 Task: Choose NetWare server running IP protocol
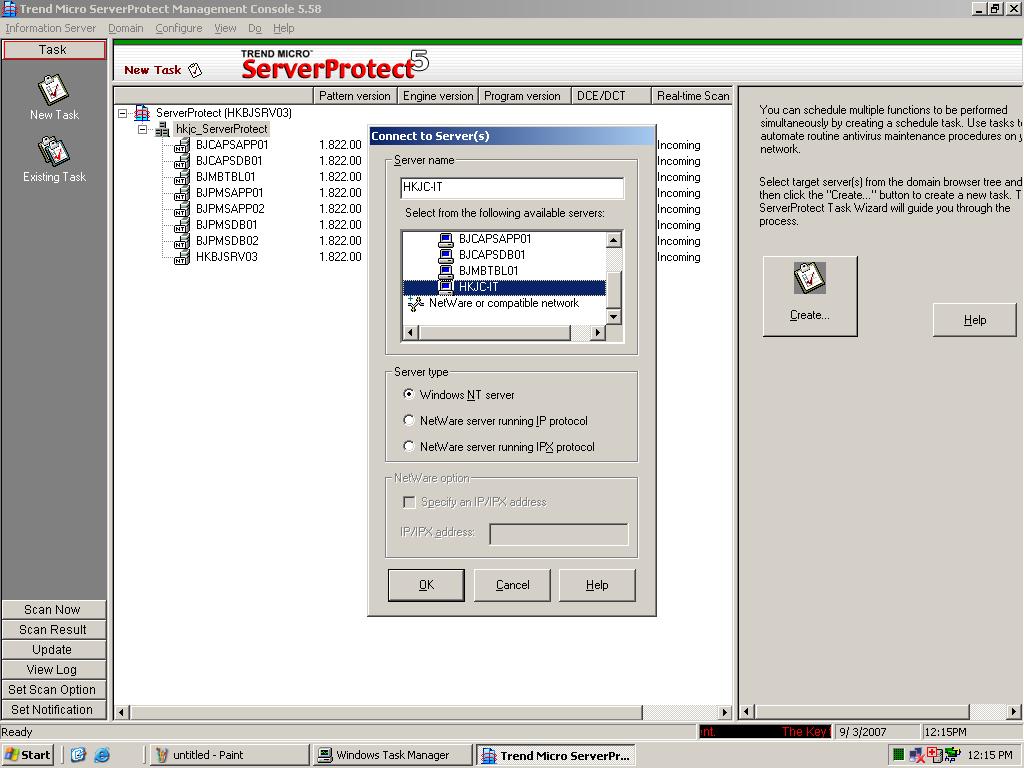(x=409, y=420)
